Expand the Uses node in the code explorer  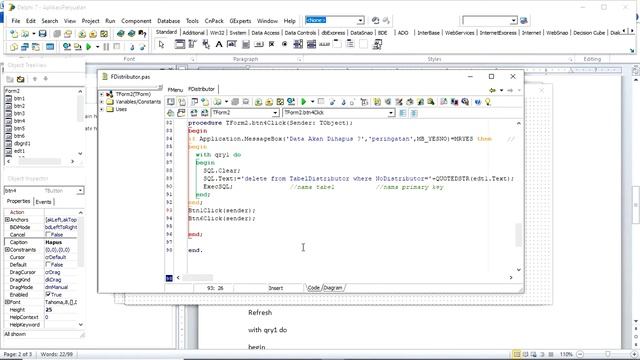pos(102,109)
